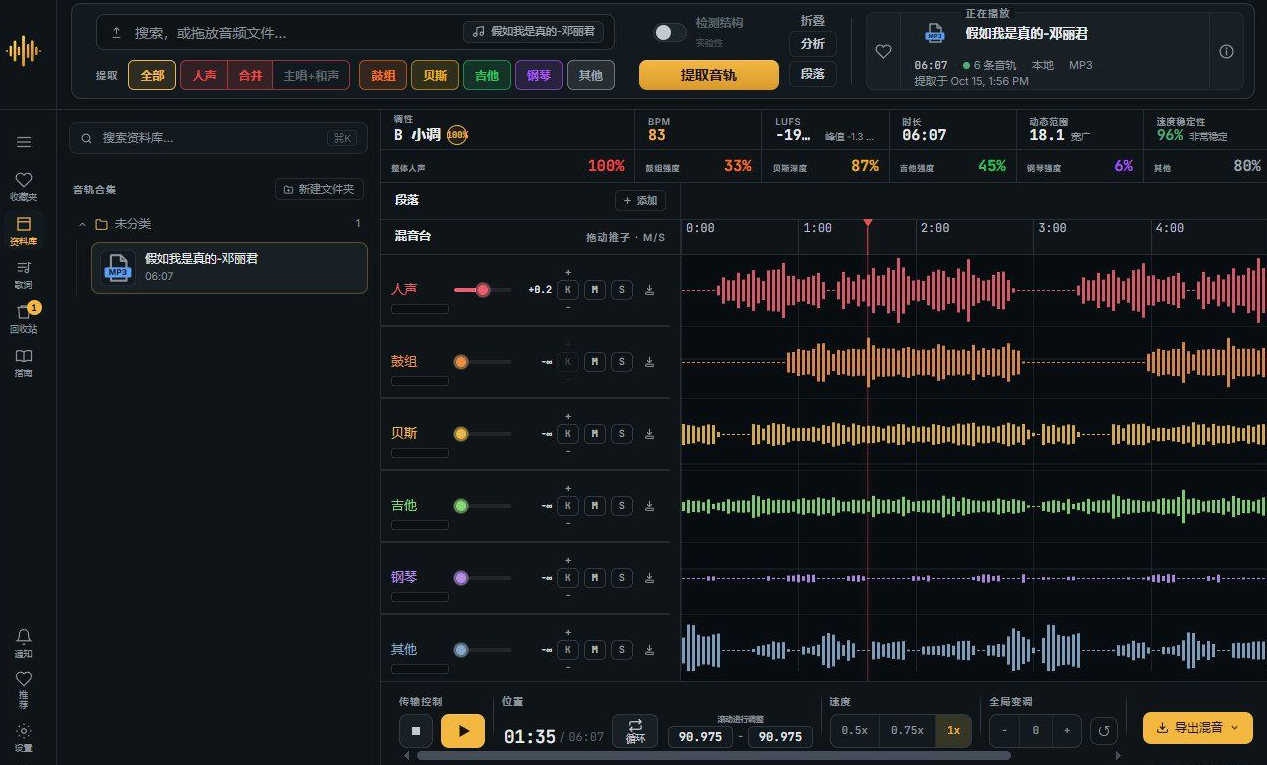Add a section with the 添加 button
This screenshot has width=1267, height=765.
(x=641, y=200)
